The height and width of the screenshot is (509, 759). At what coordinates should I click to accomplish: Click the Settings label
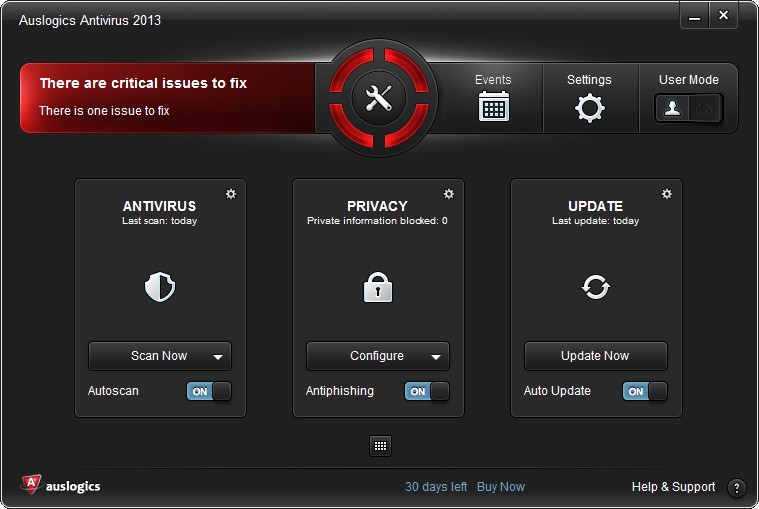pos(589,80)
